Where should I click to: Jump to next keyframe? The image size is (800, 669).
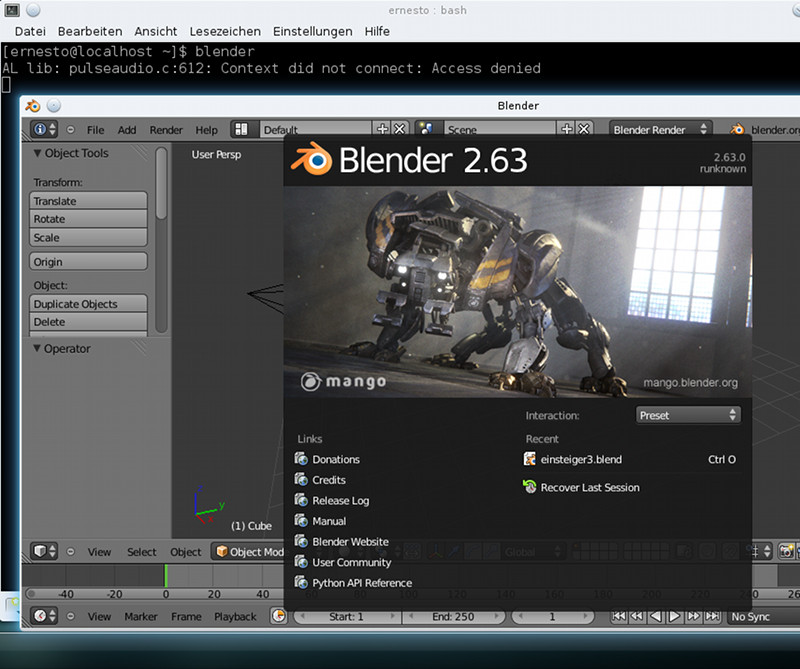pos(693,616)
